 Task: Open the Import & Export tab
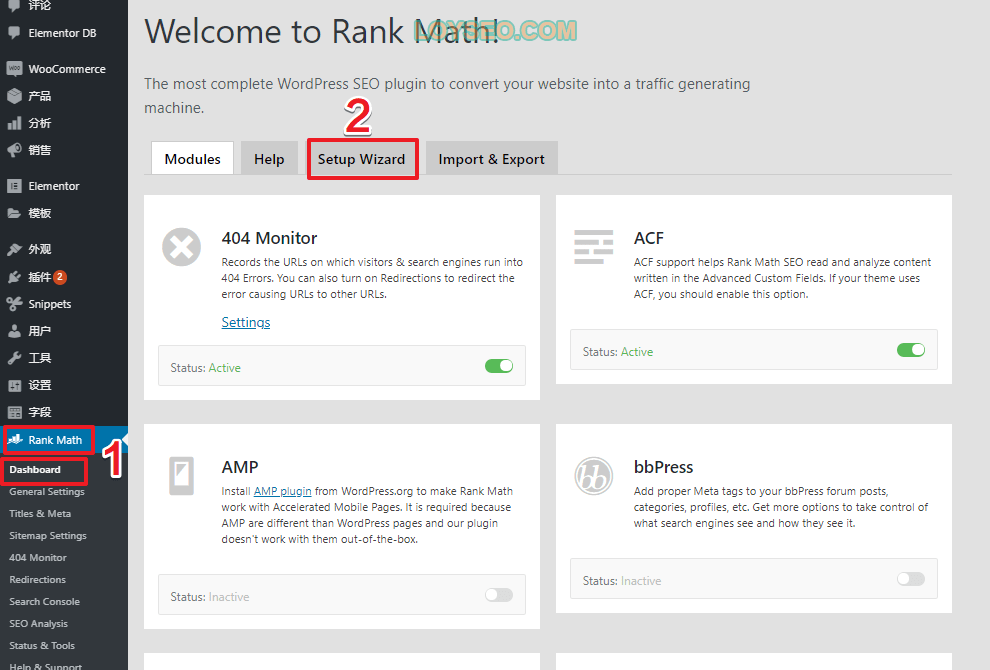[491, 159]
